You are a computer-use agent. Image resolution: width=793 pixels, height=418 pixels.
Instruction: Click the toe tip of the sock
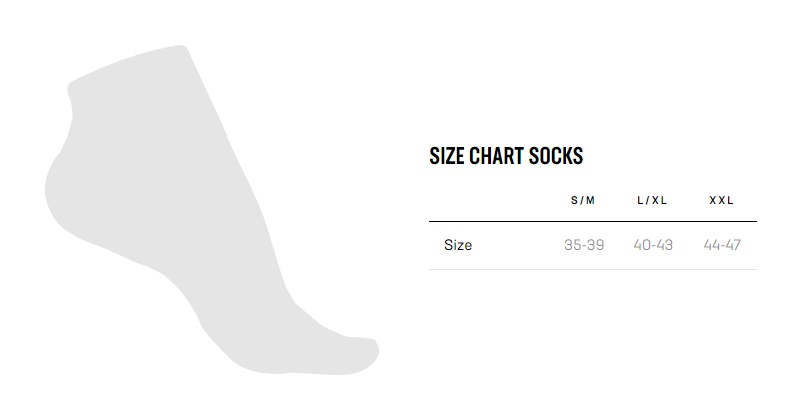point(368,353)
